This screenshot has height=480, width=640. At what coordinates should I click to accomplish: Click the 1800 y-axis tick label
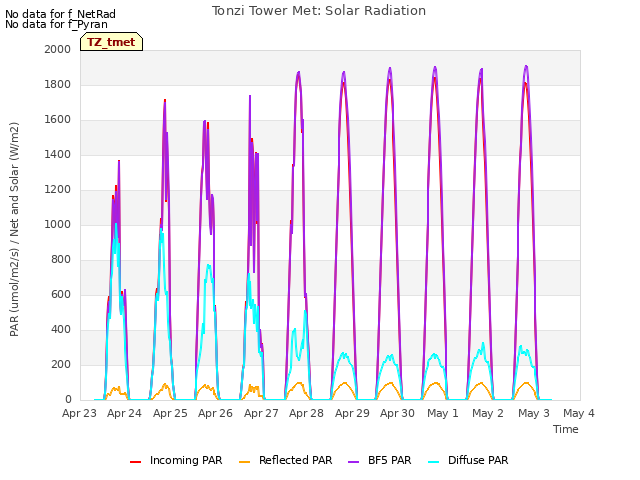click(x=58, y=84)
